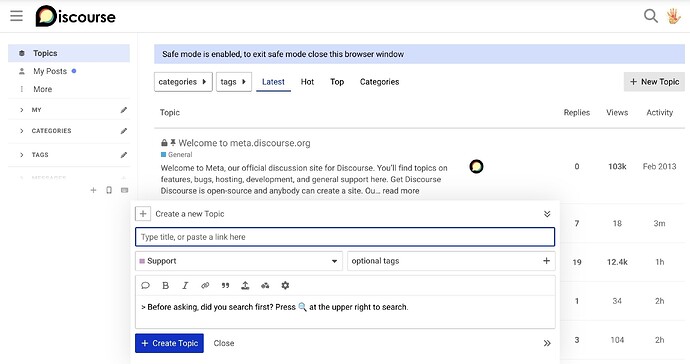Close the composer via Close link
This screenshot has height=364, width=690.
click(x=224, y=343)
